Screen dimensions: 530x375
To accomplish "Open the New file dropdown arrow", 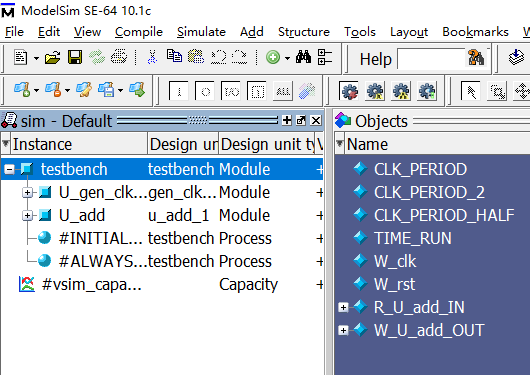I will point(36,58).
